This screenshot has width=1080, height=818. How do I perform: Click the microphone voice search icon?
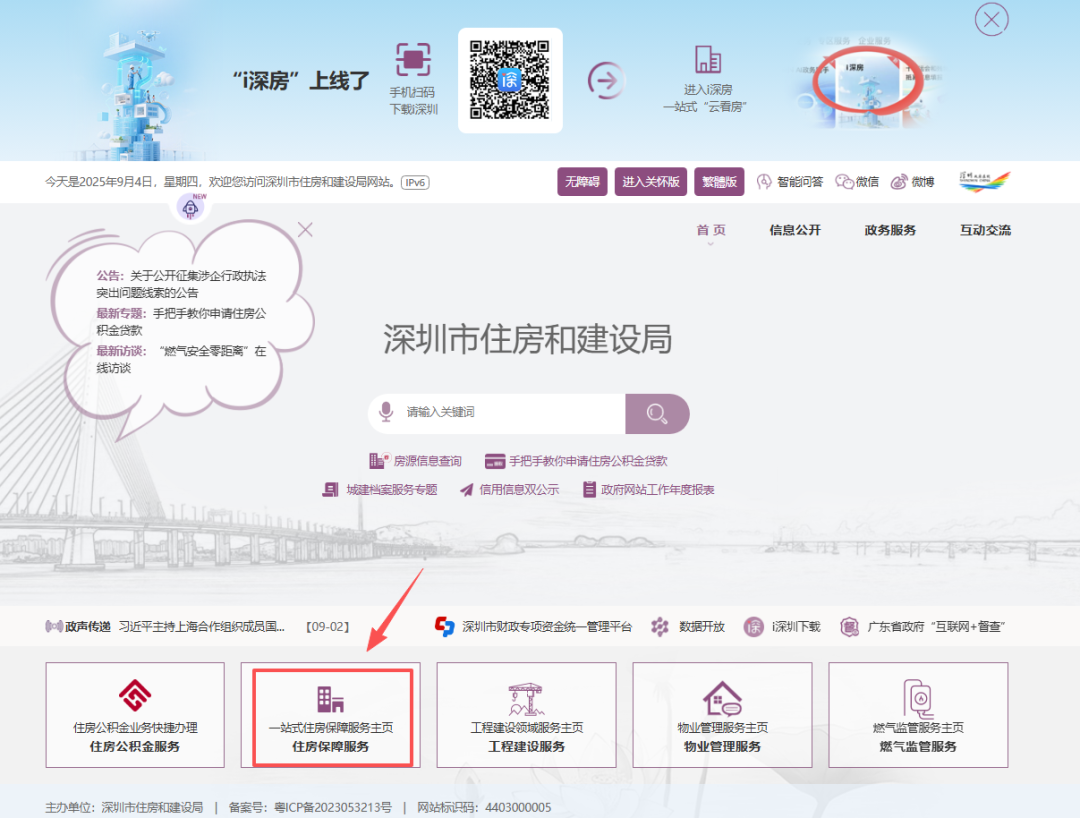coord(385,412)
